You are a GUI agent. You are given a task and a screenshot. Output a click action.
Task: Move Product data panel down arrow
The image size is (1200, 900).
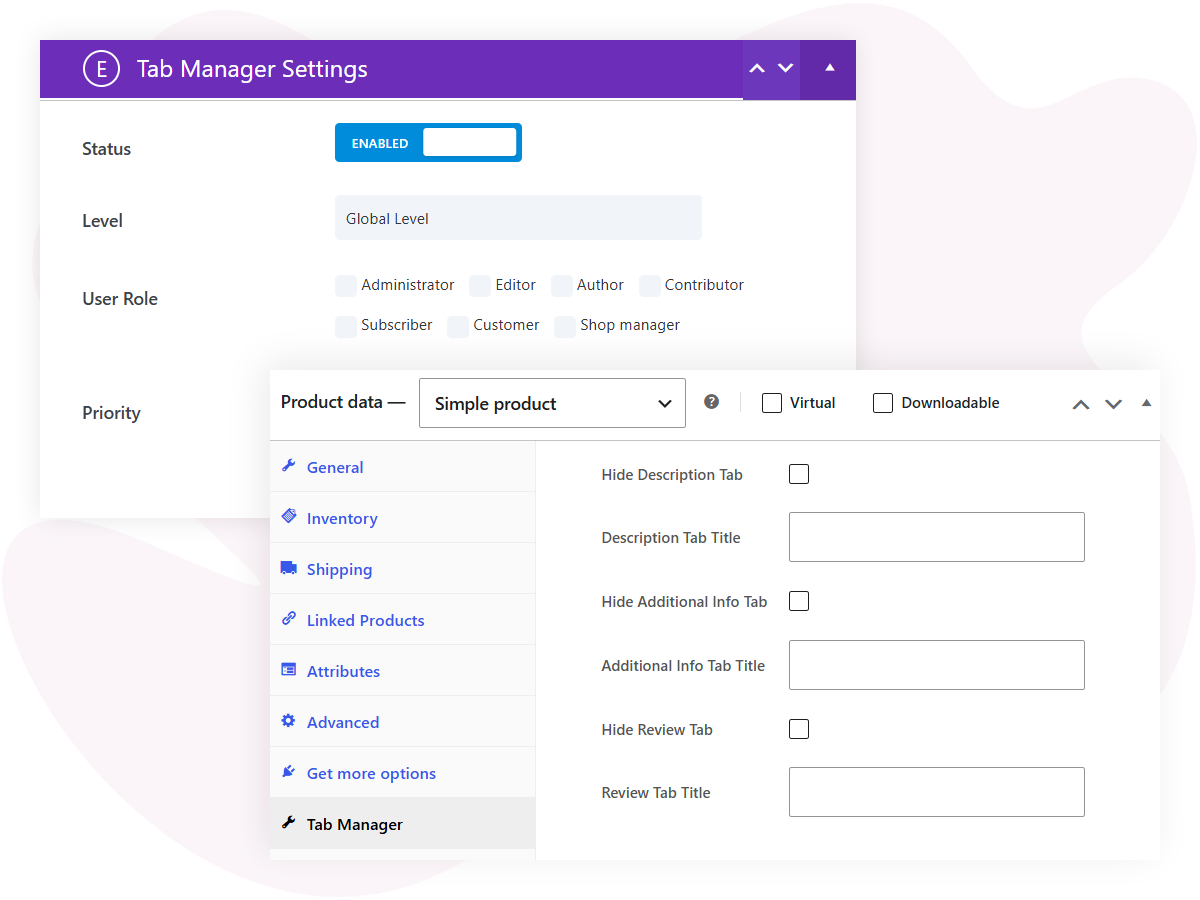point(1113,404)
